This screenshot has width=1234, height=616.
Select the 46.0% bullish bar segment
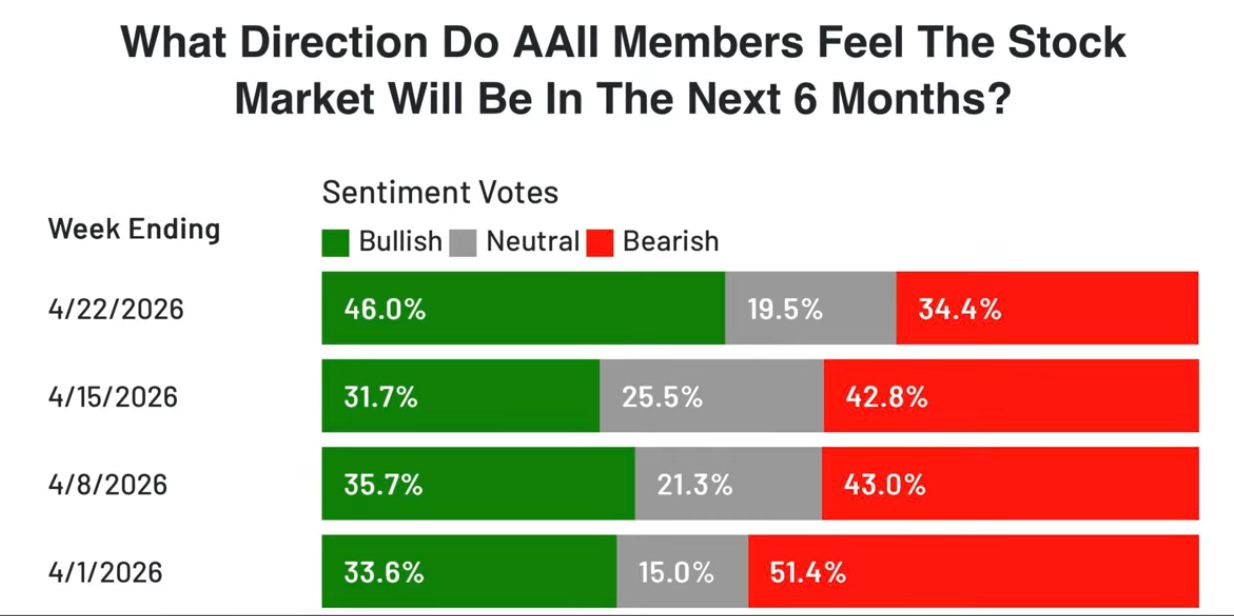523,308
